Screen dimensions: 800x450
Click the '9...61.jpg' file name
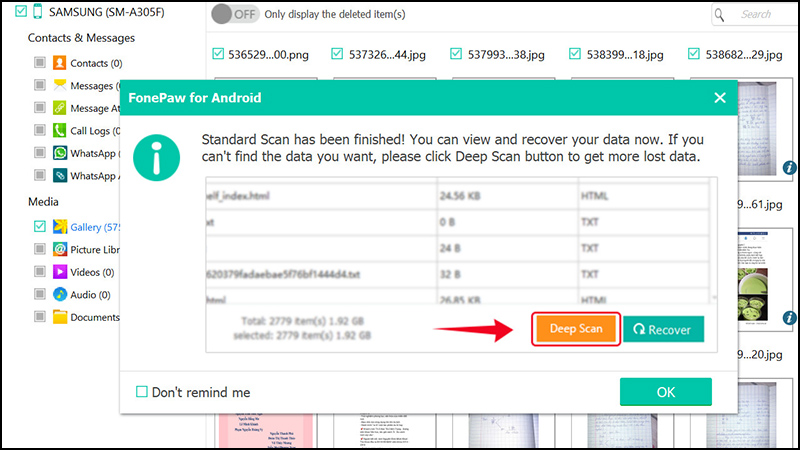pos(760,205)
